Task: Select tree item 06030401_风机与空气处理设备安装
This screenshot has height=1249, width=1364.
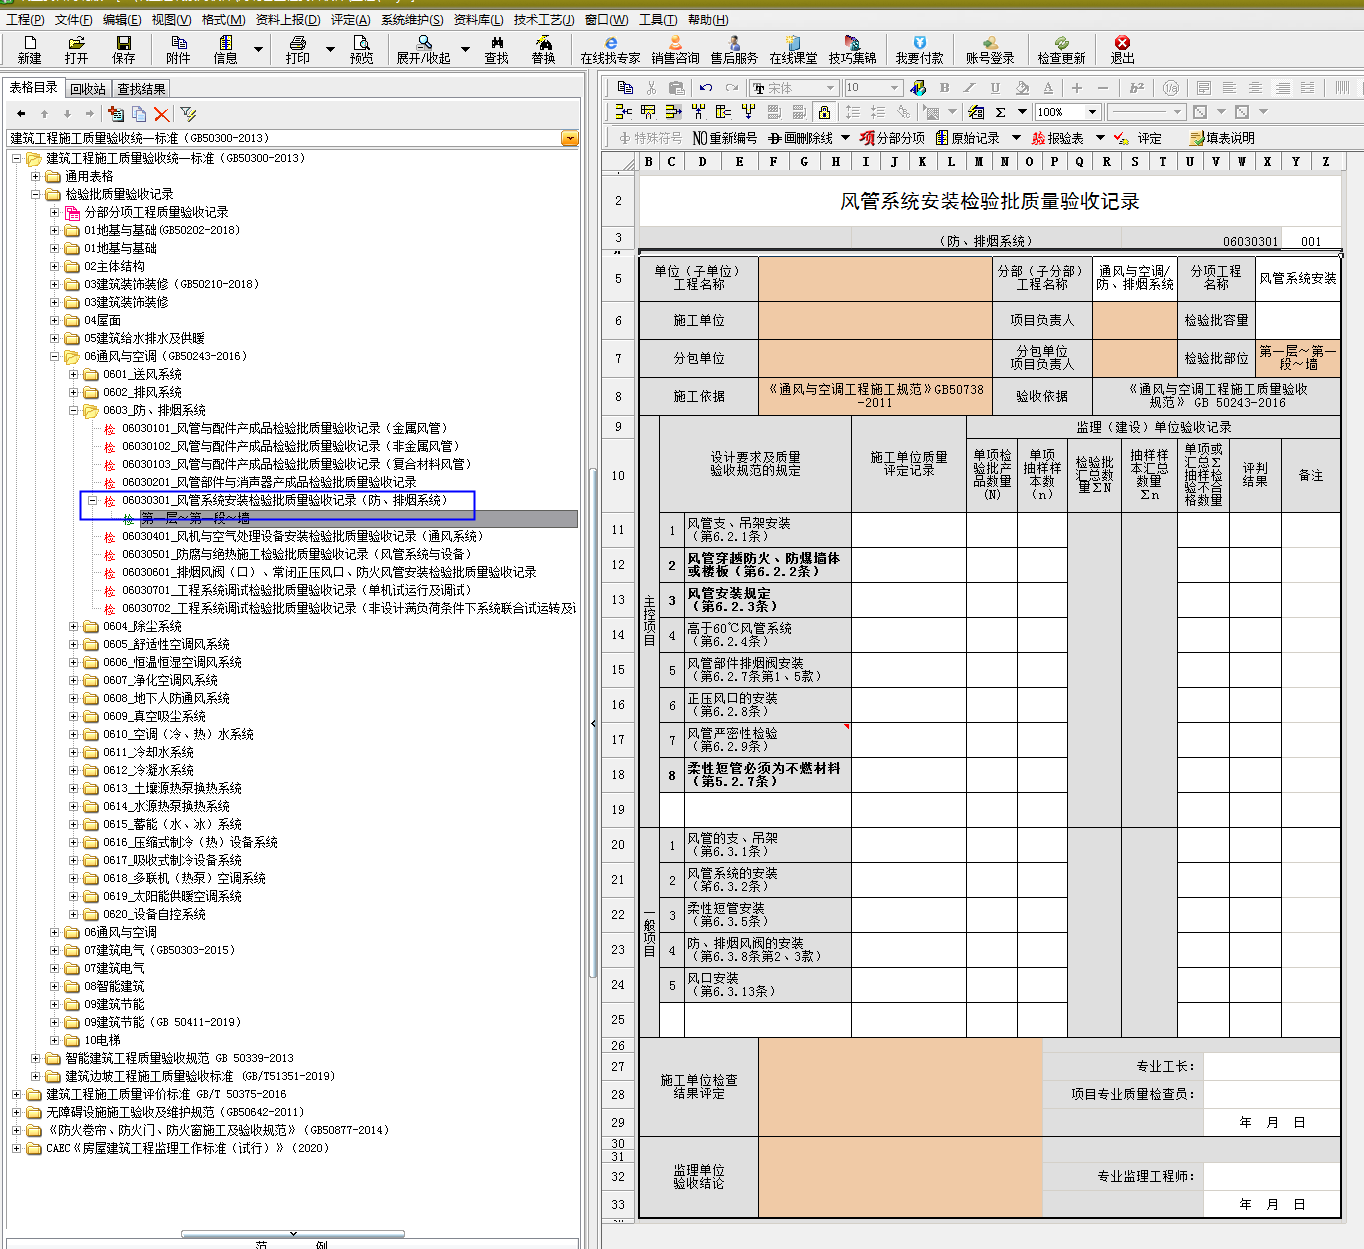Action: pos(302,536)
